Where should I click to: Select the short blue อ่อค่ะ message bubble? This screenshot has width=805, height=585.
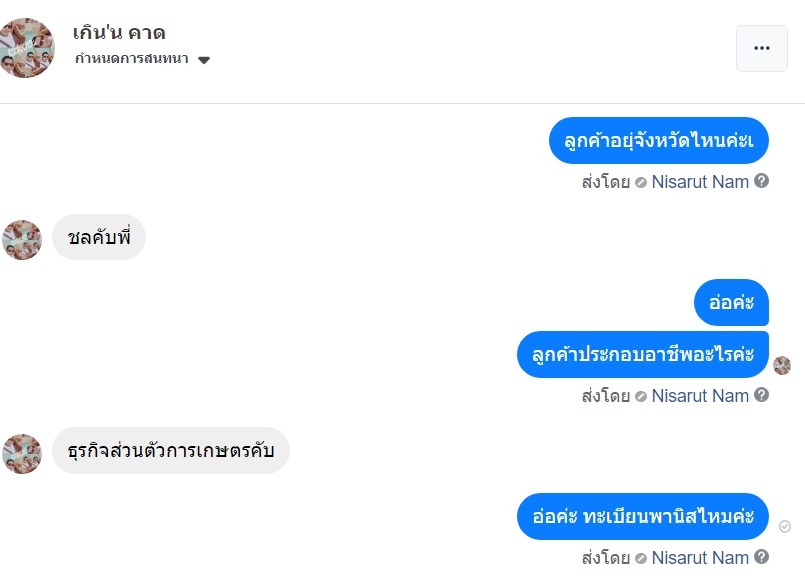tap(731, 302)
